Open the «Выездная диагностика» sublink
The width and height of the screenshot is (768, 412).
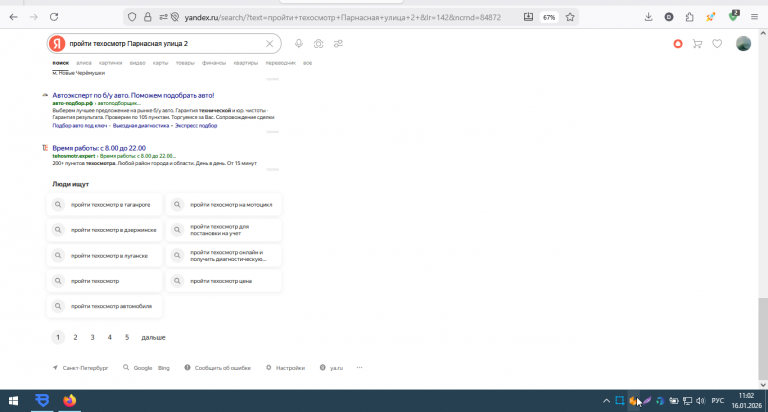coord(141,126)
